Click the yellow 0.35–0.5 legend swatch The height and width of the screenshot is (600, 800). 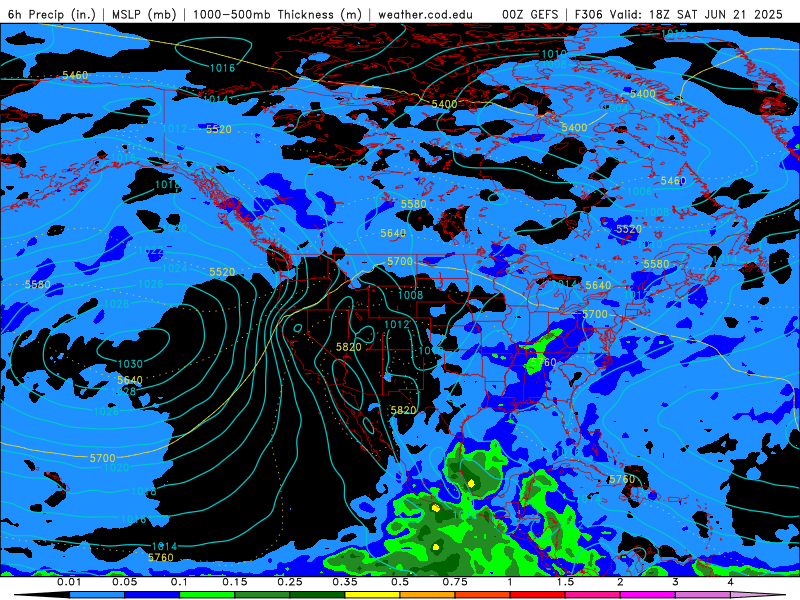click(372, 595)
